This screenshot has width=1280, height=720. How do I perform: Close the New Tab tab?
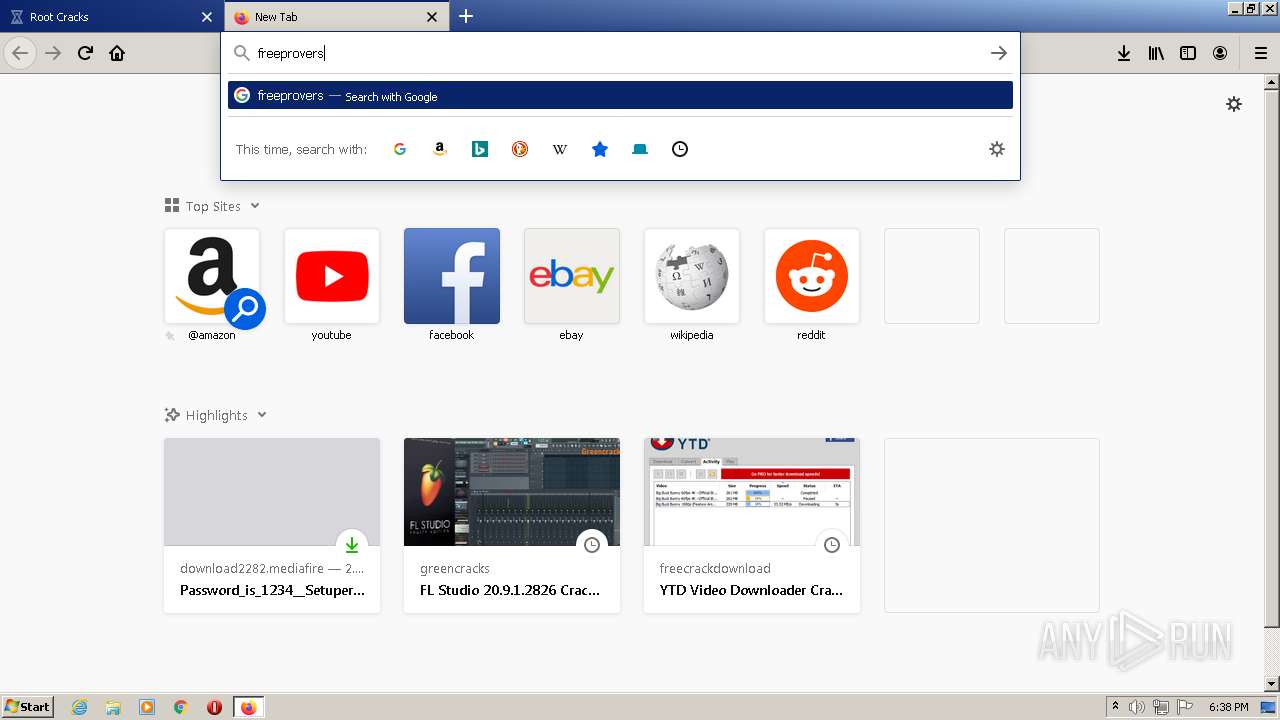click(x=432, y=17)
